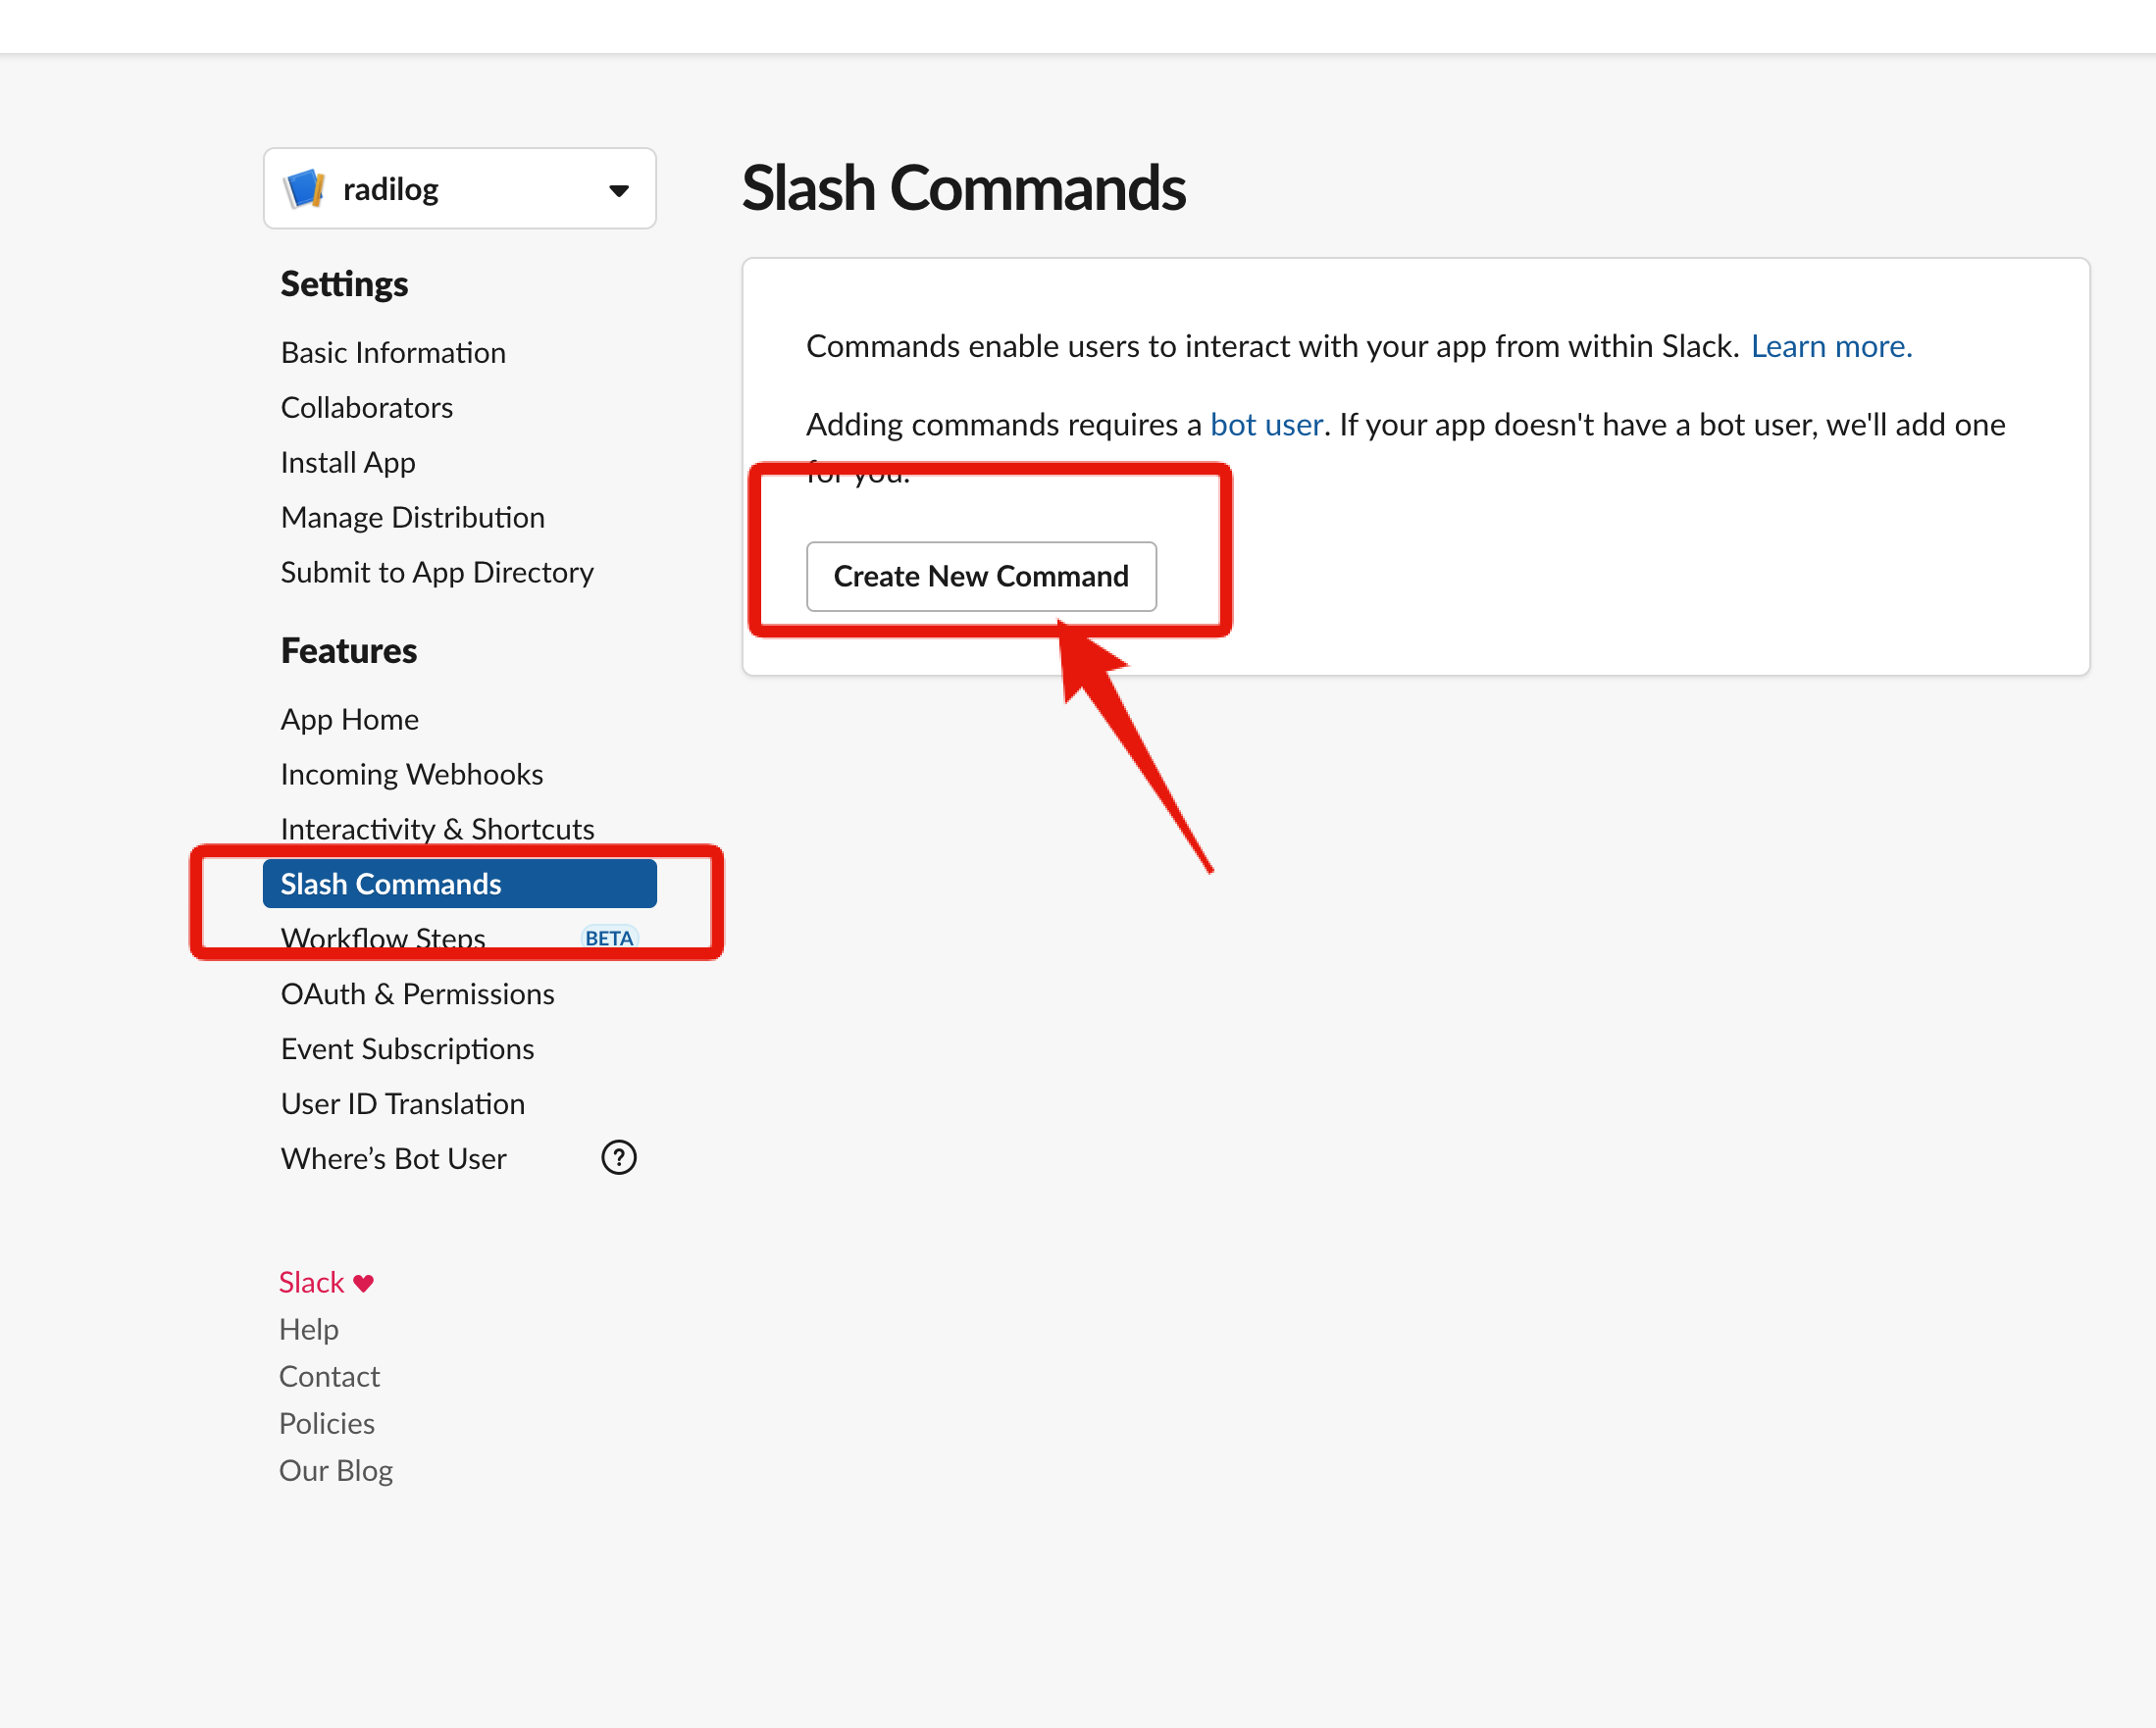Click the BETA badge on Workflow Steps

608,938
